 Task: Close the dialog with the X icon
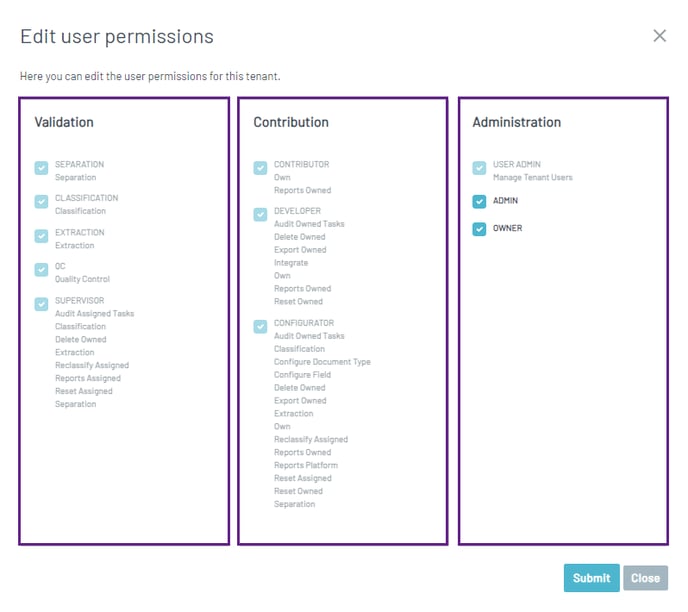[x=659, y=36]
